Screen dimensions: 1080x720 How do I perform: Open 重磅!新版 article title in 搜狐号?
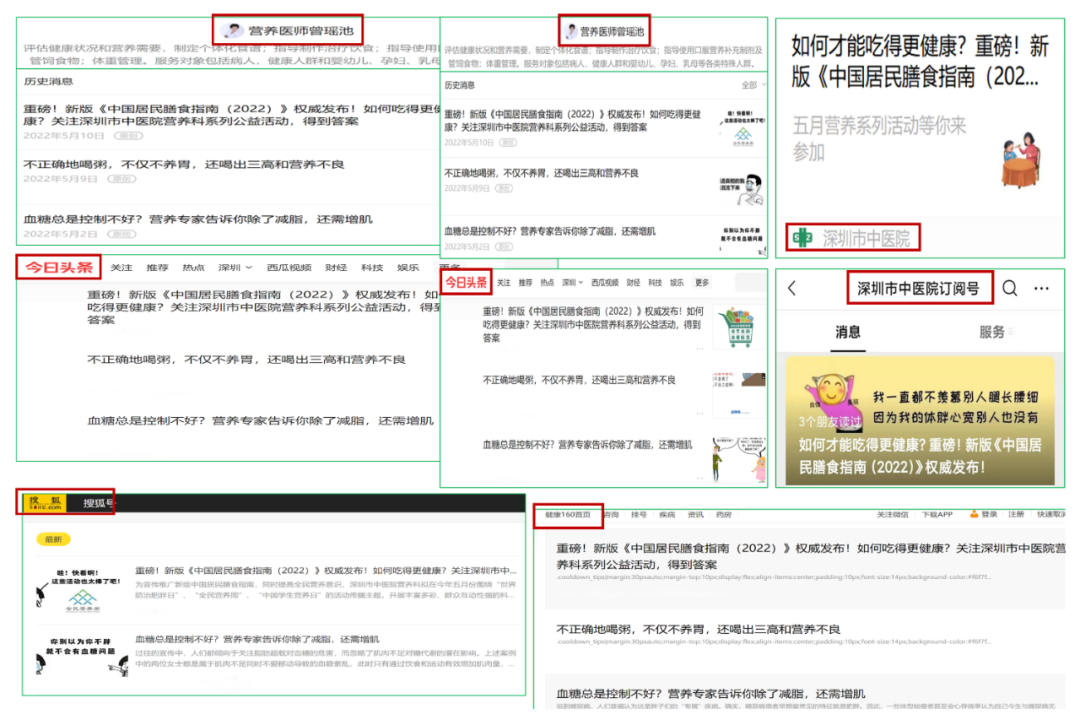click(x=325, y=570)
